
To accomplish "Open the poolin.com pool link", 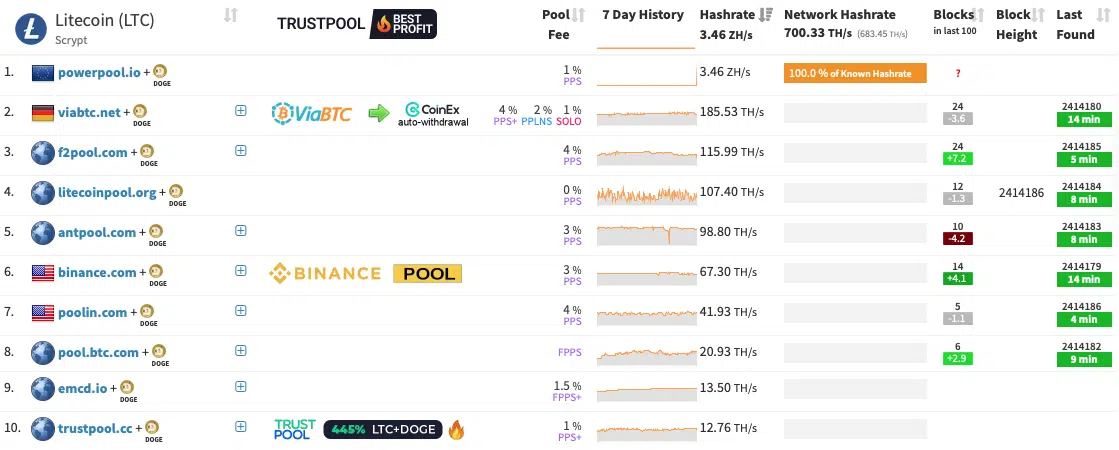I will (93, 312).
